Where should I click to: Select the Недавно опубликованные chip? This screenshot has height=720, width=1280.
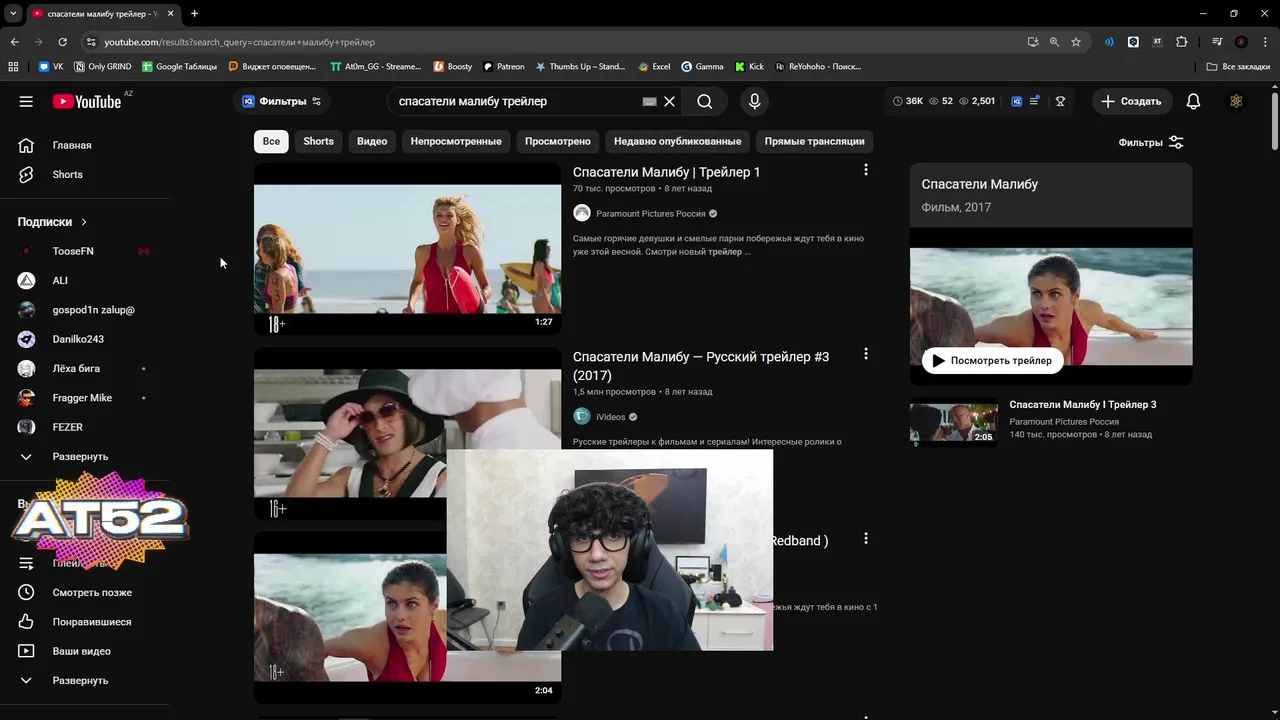pos(678,141)
